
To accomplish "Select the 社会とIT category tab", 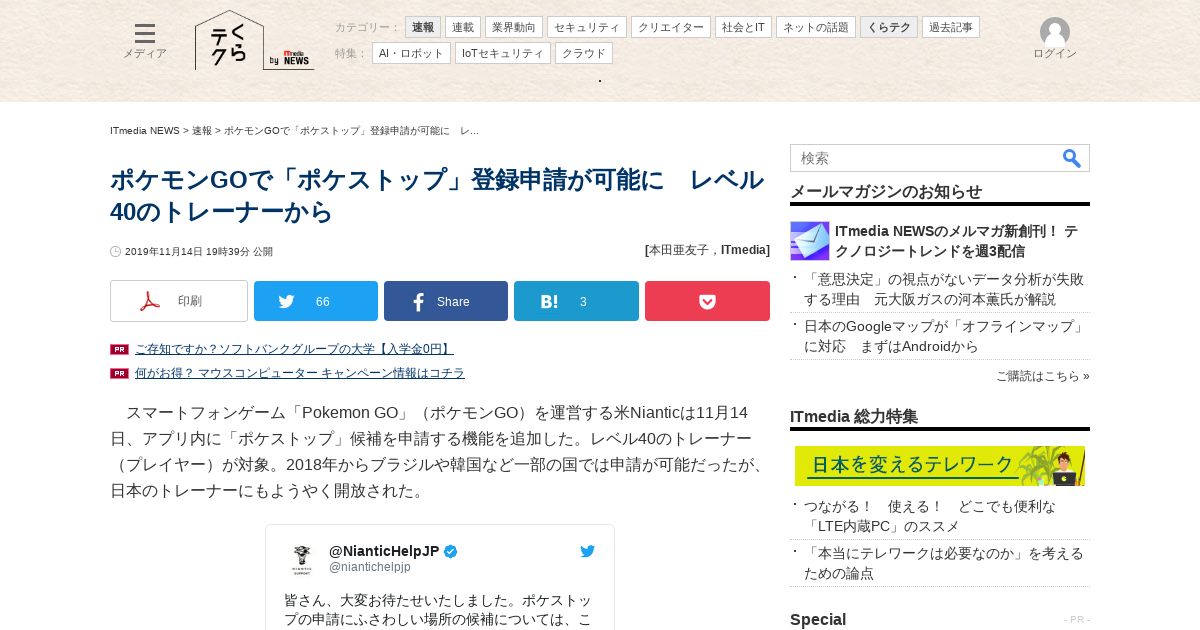I will coord(743,27).
